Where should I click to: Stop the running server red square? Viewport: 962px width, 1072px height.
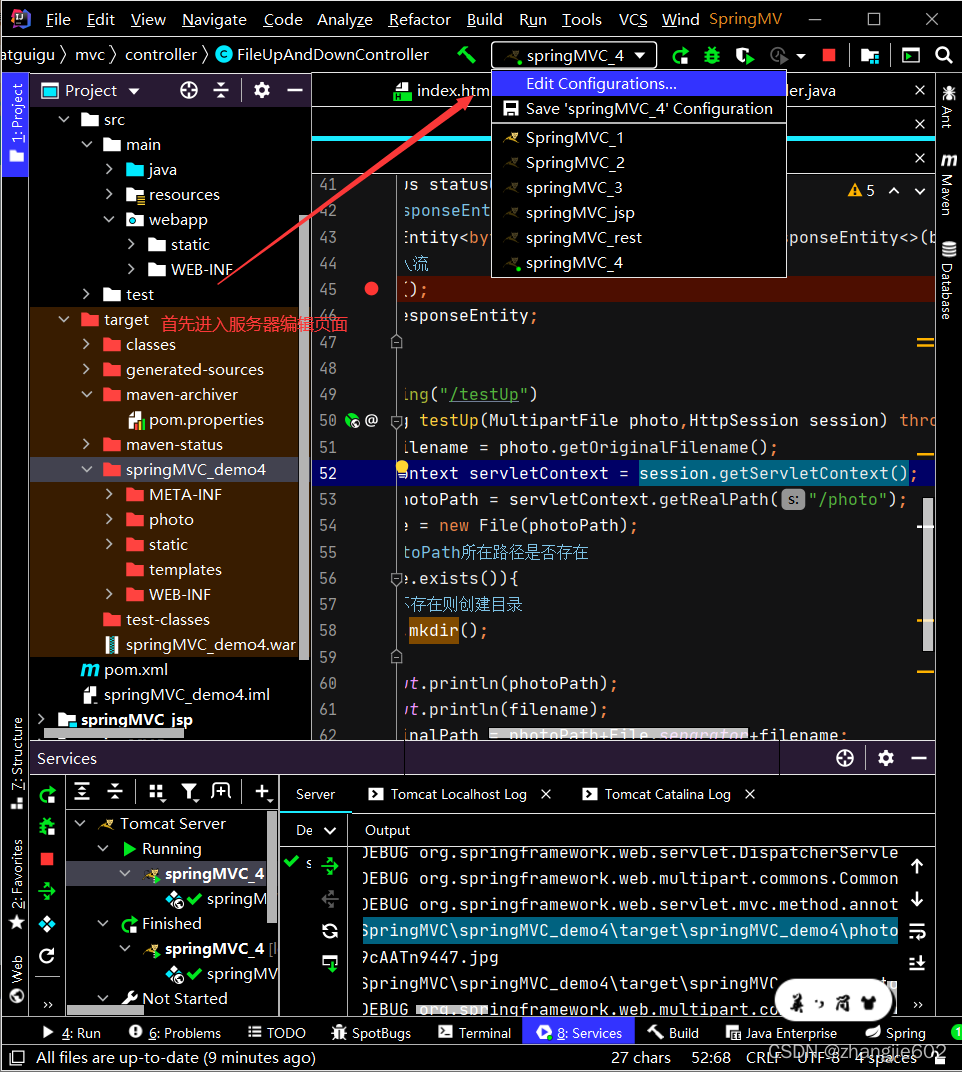click(x=829, y=55)
